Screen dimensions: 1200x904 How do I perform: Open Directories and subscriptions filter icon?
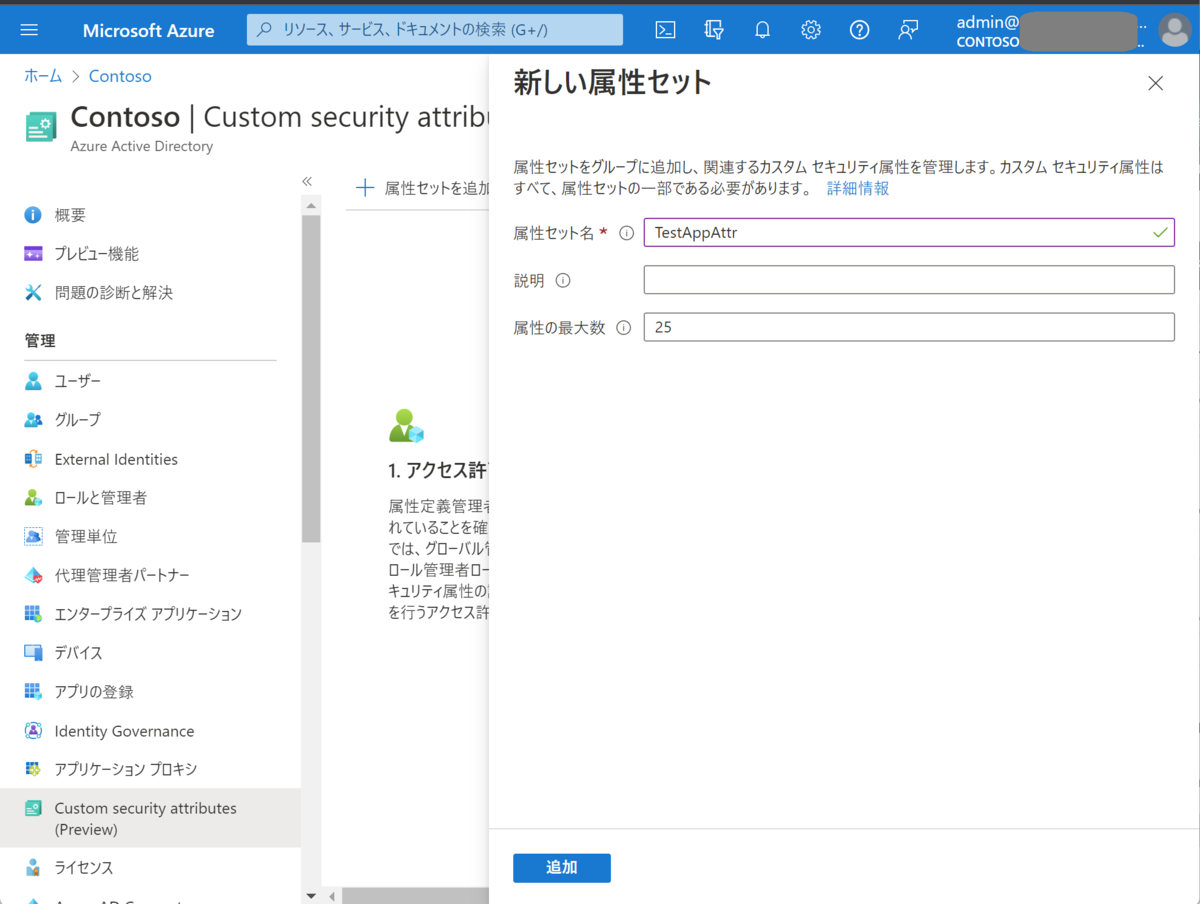pos(714,30)
